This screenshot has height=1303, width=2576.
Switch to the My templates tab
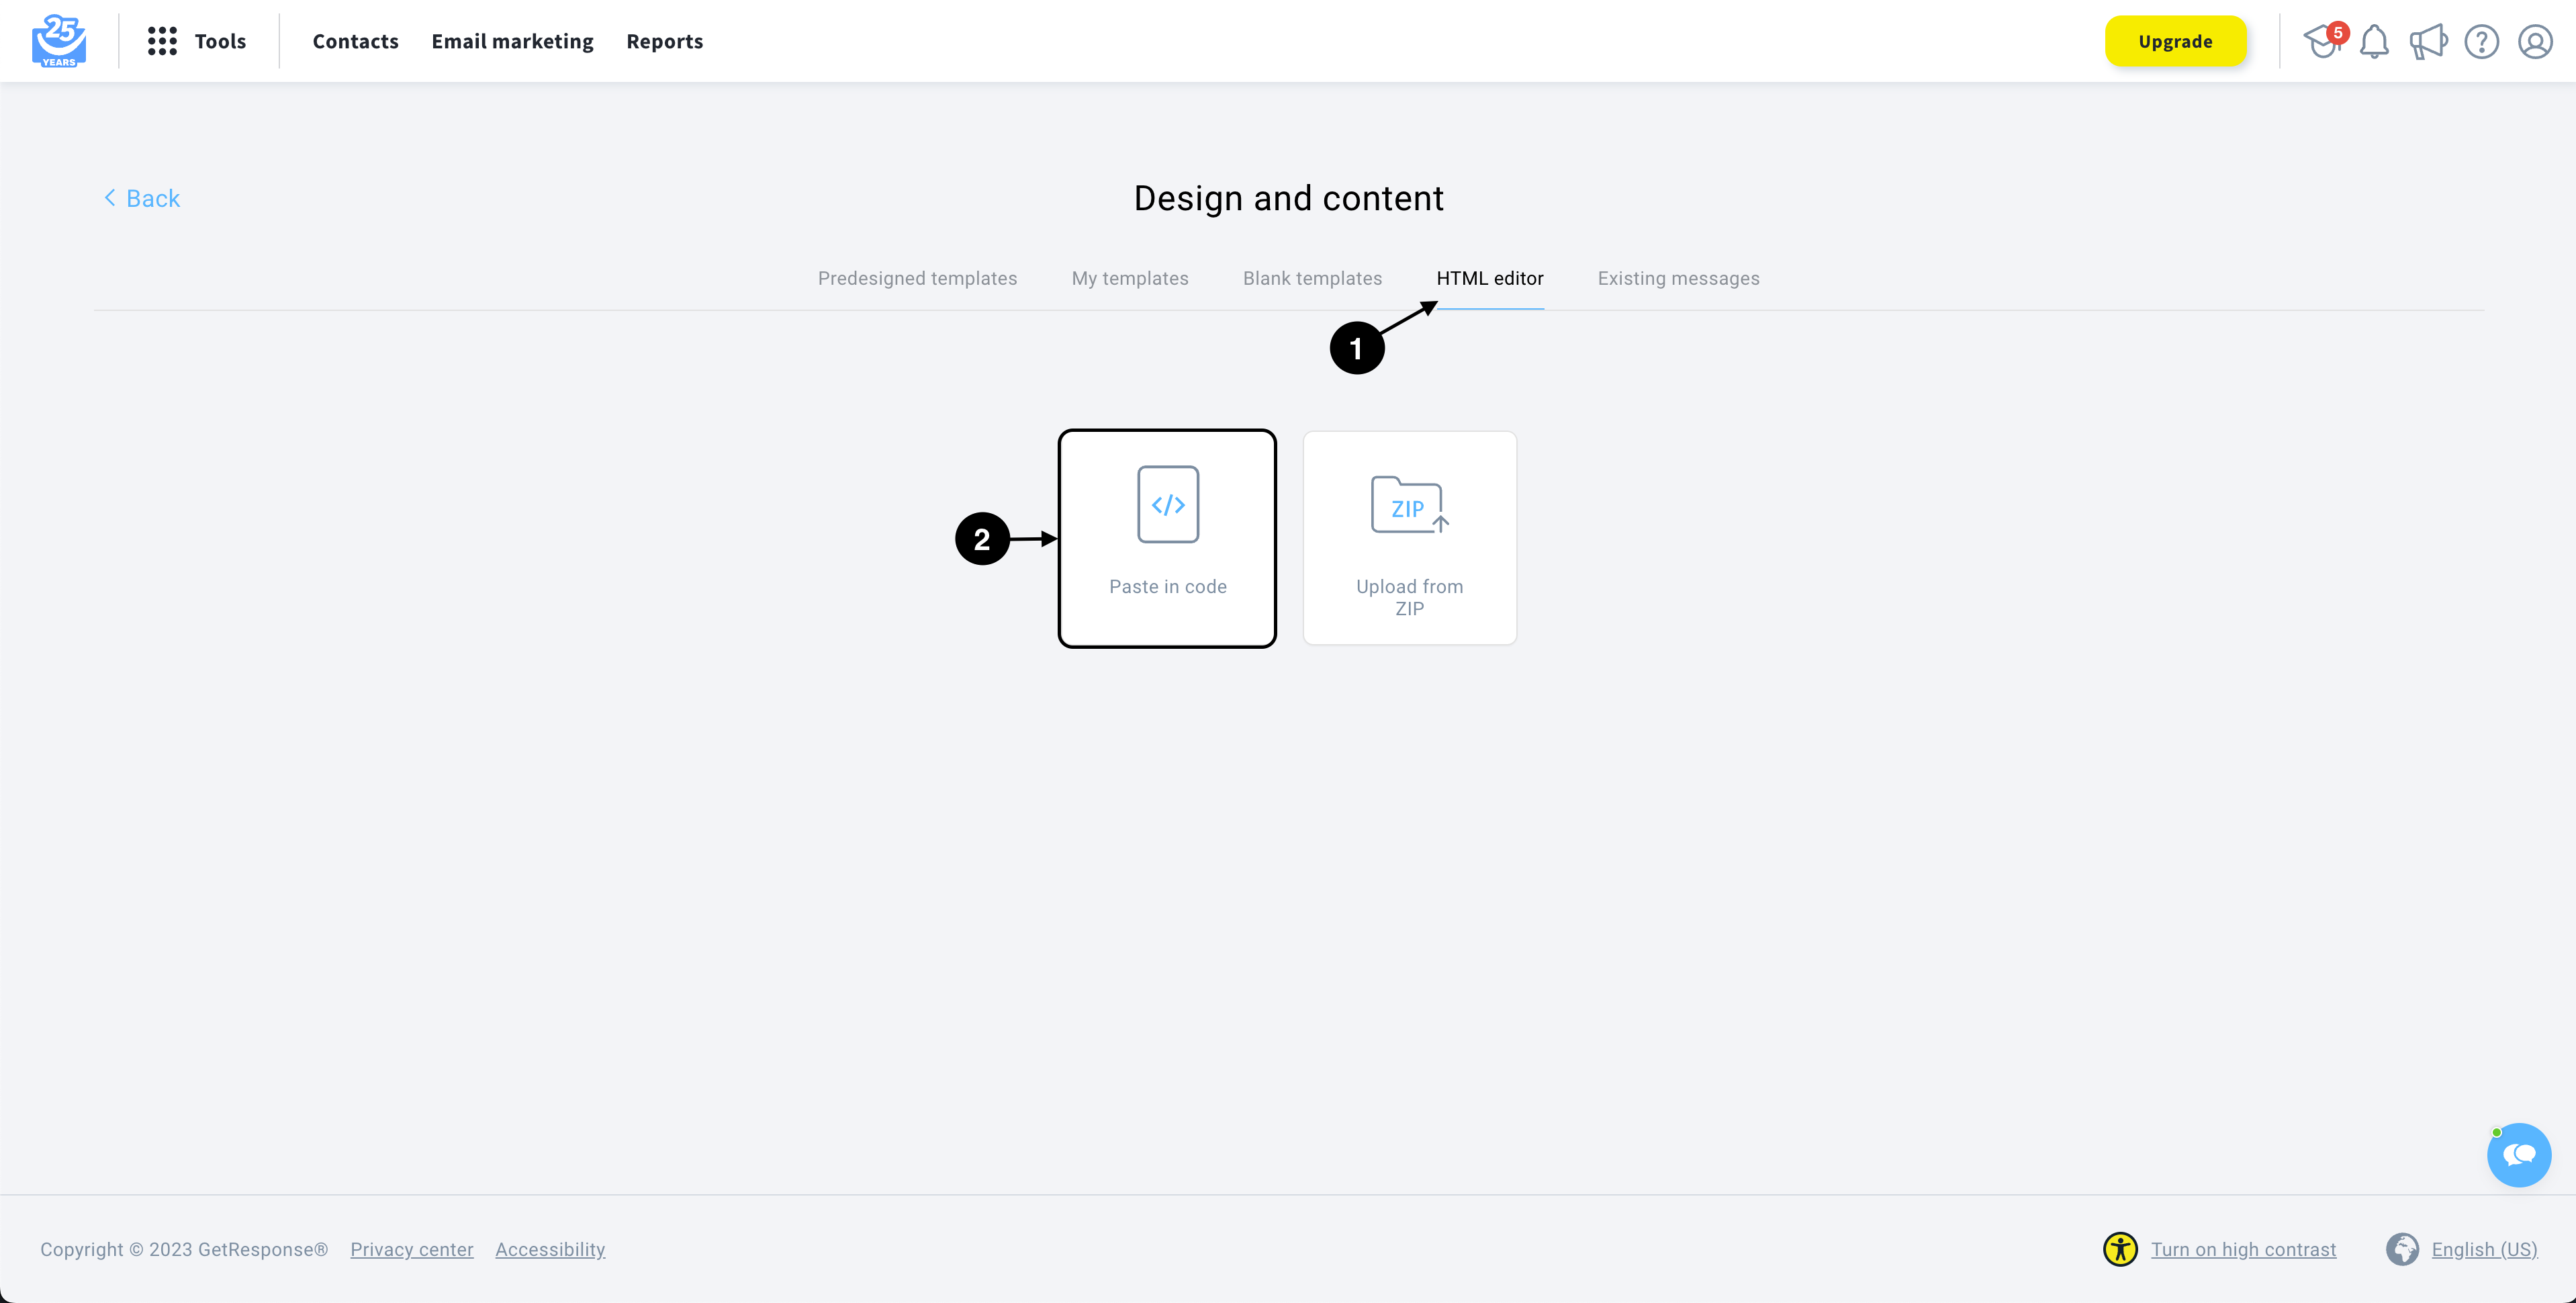coord(1130,278)
